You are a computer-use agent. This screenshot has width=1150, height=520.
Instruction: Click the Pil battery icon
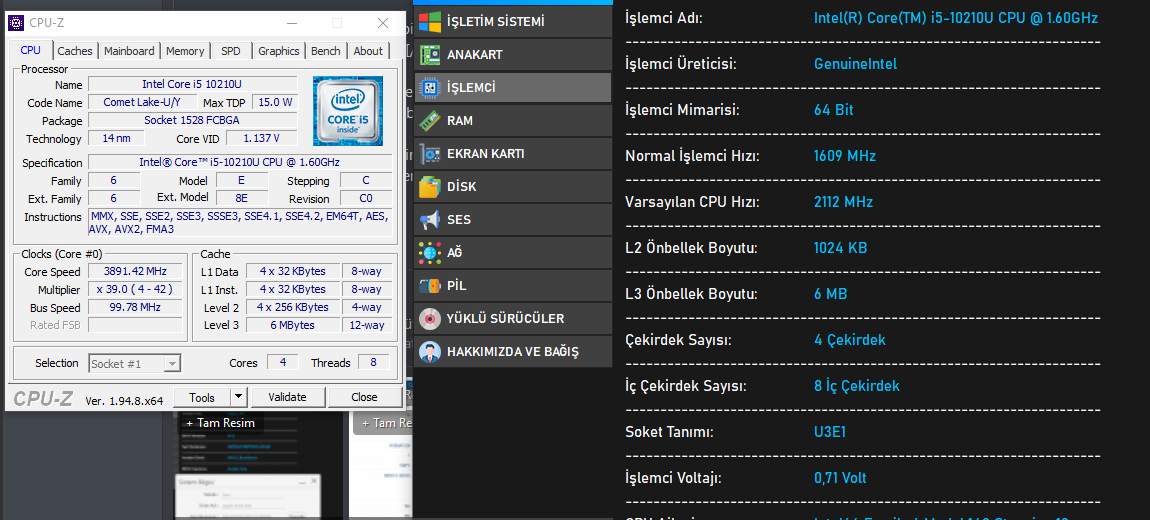click(x=429, y=285)
